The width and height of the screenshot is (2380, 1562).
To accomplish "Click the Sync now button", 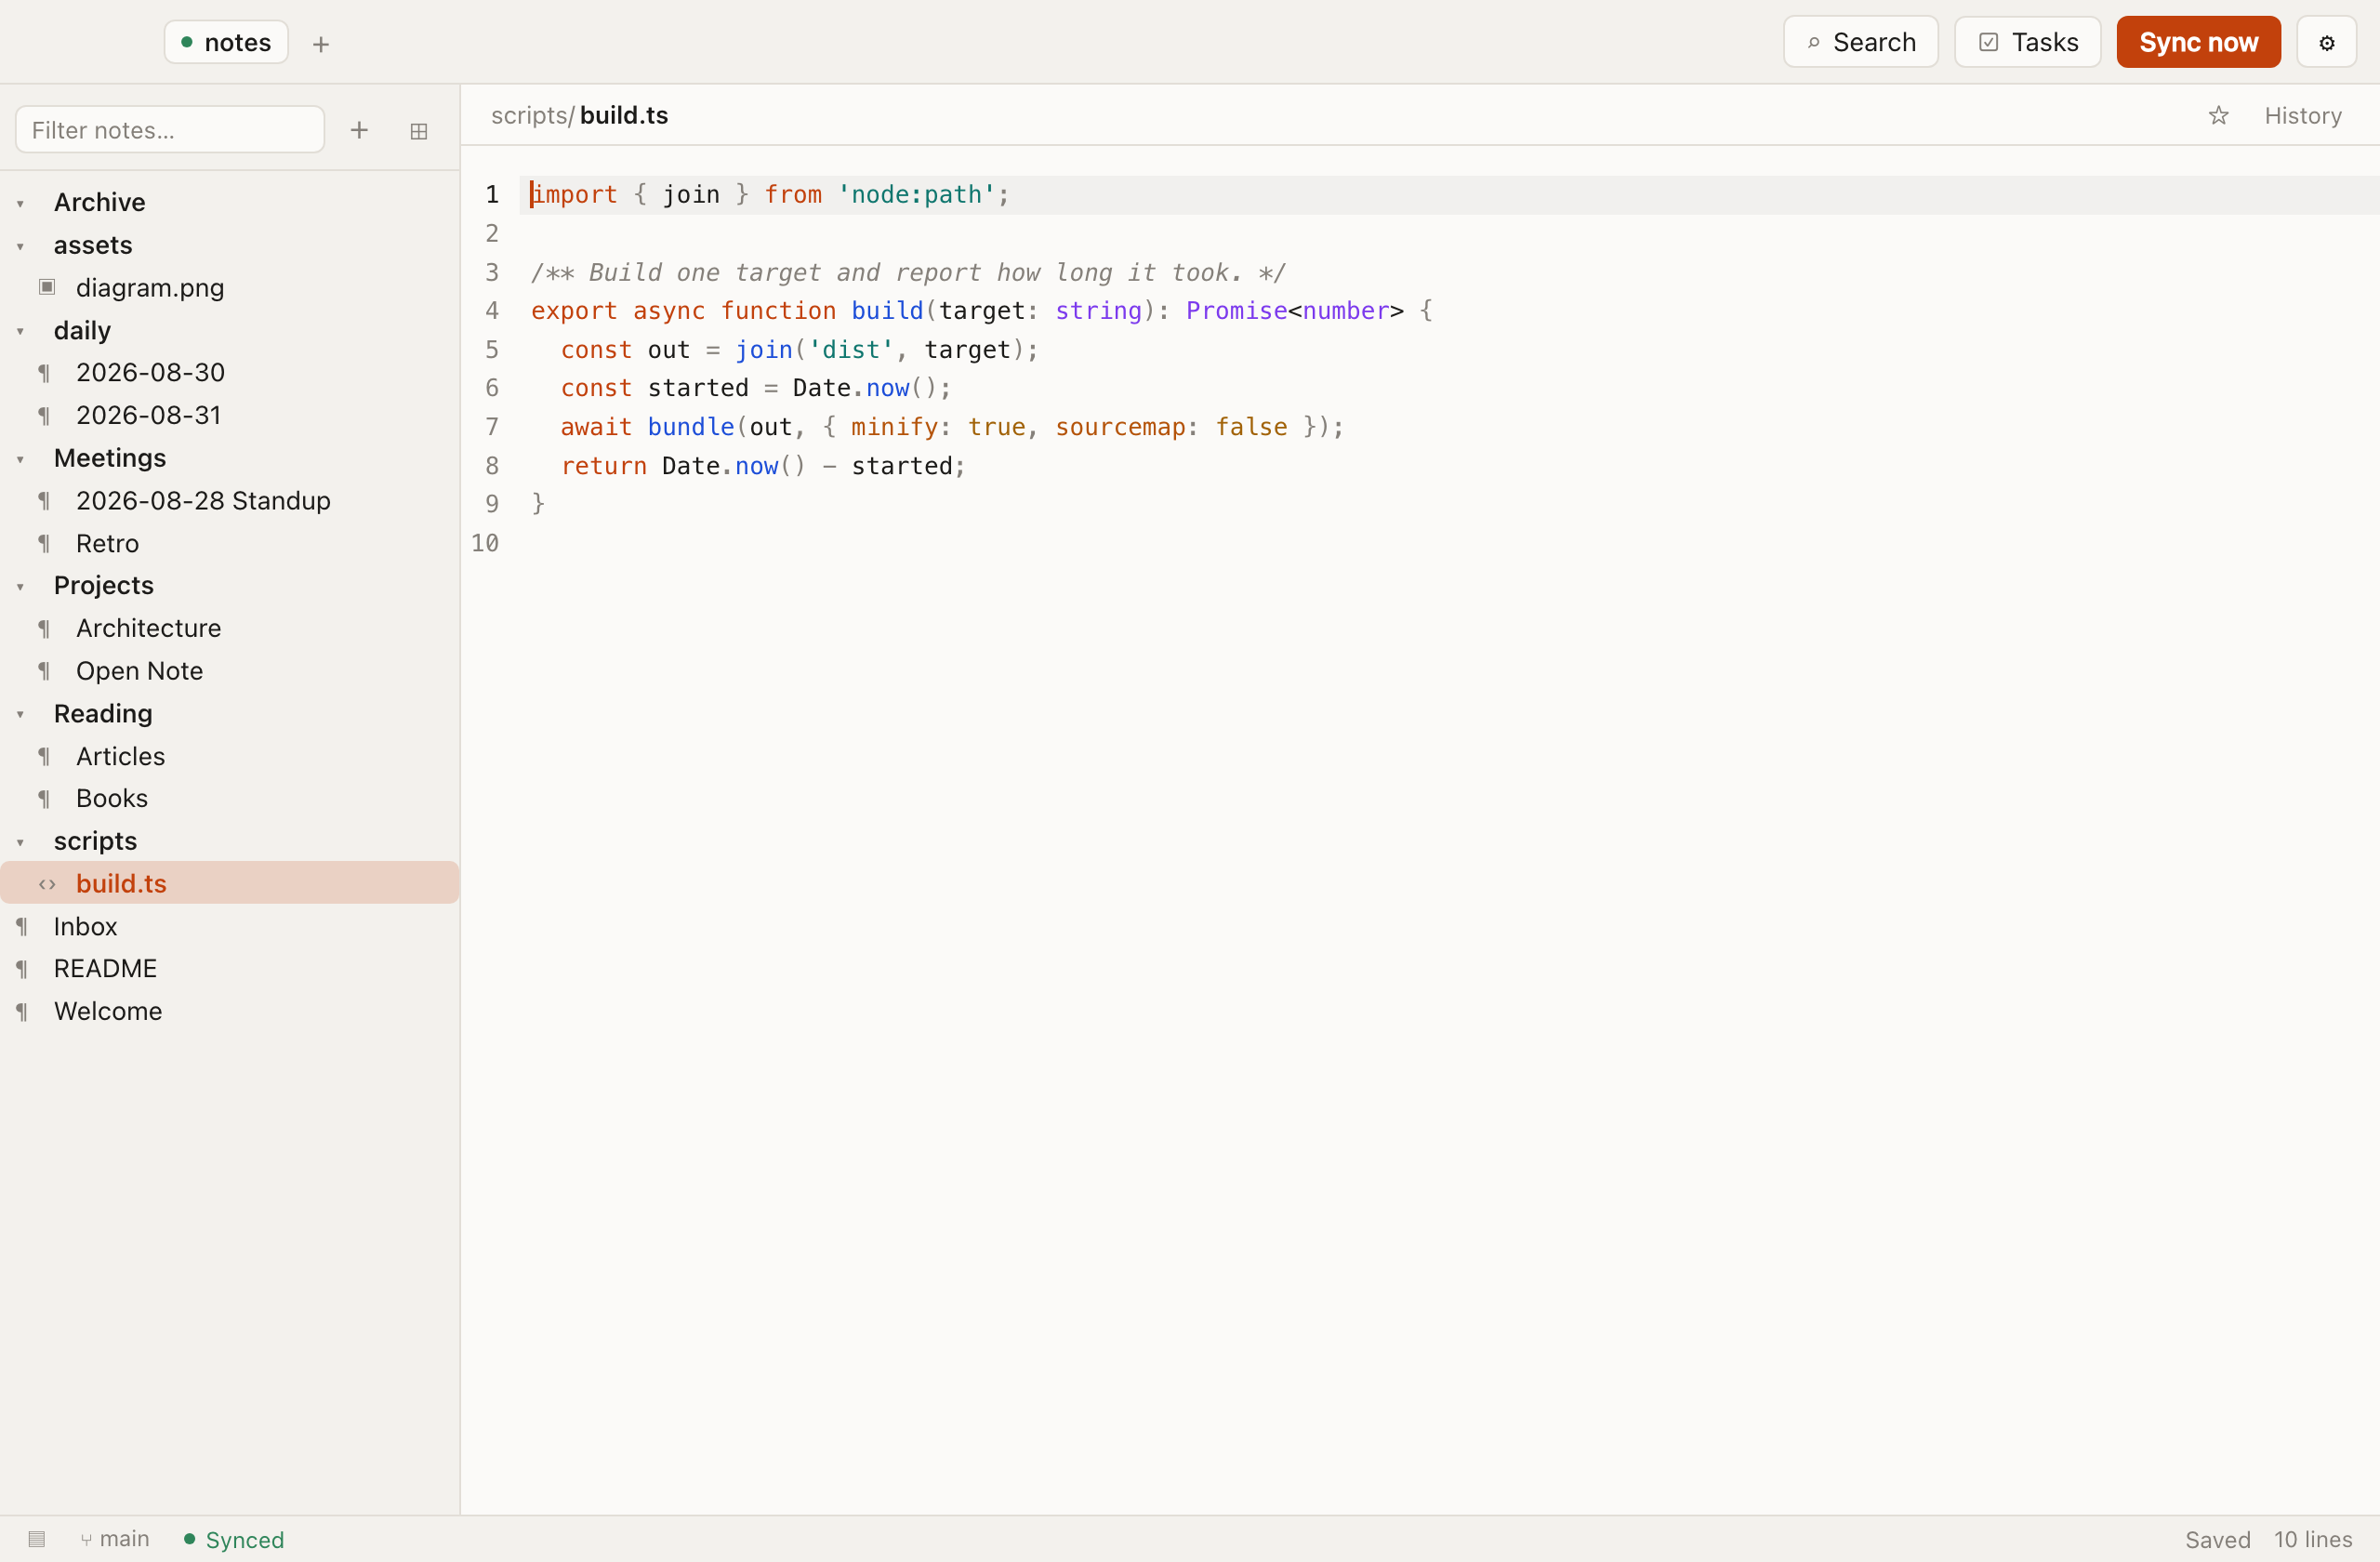I will click(2198, 43).
